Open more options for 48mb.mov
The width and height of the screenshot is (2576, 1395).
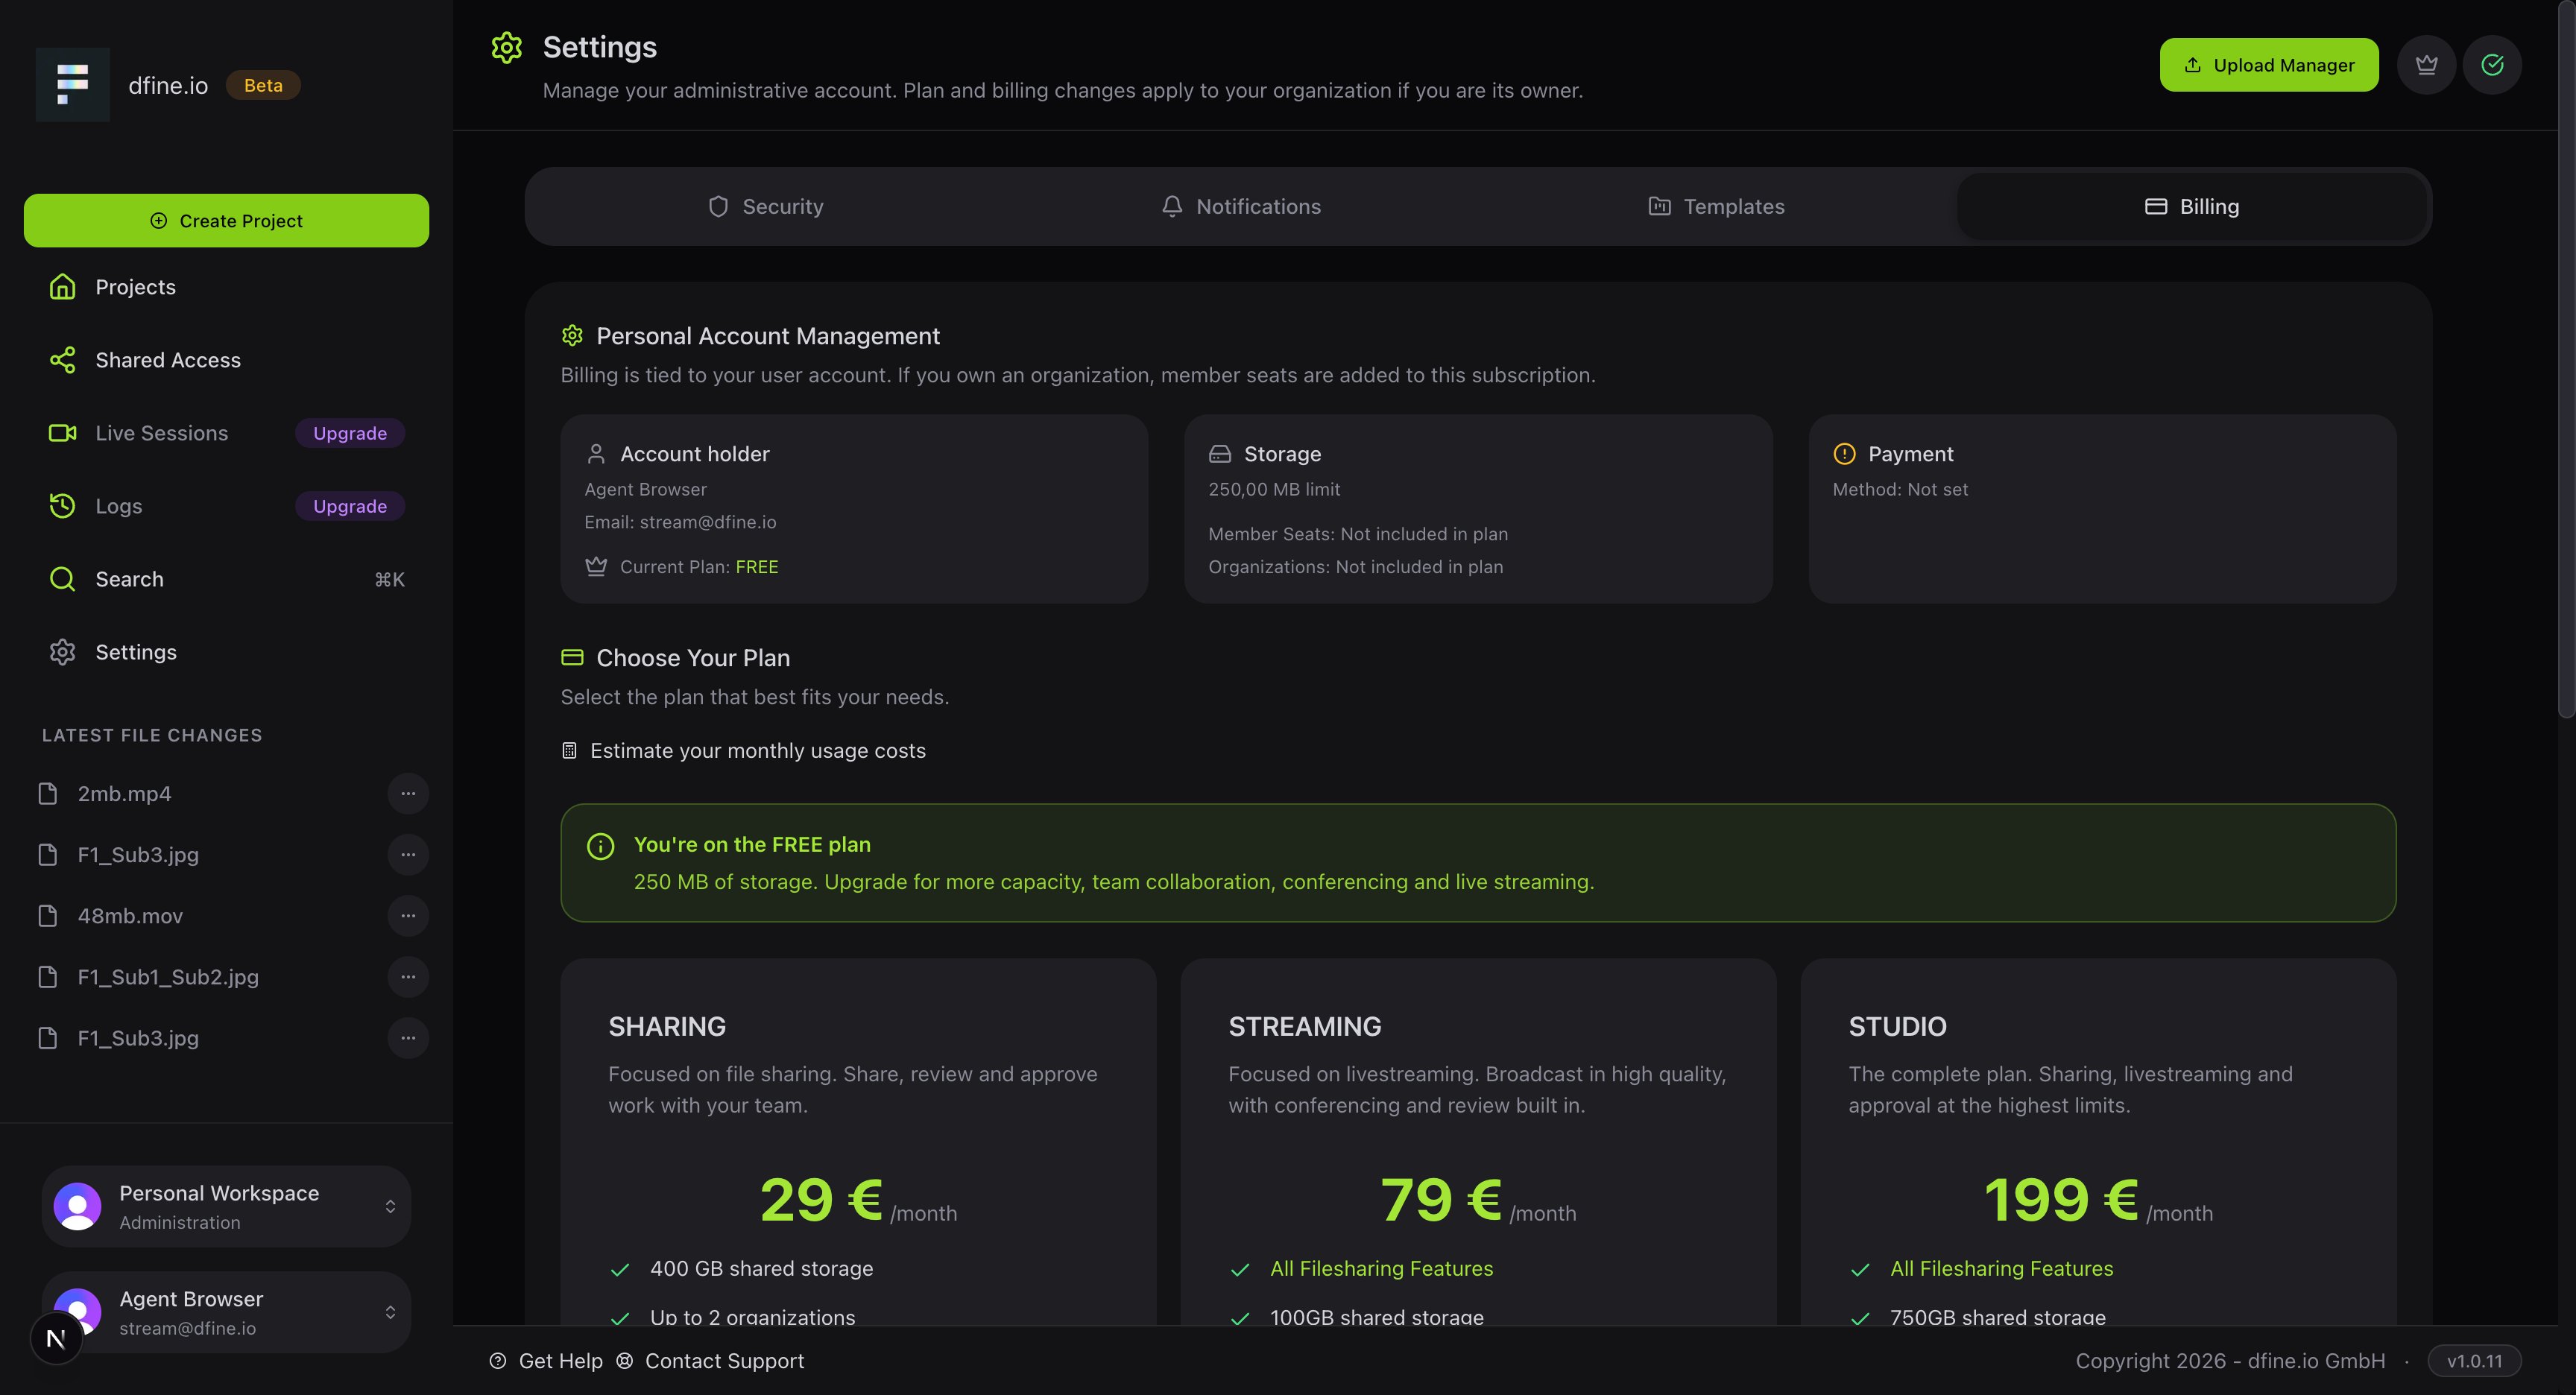click(x=408, y=915)
